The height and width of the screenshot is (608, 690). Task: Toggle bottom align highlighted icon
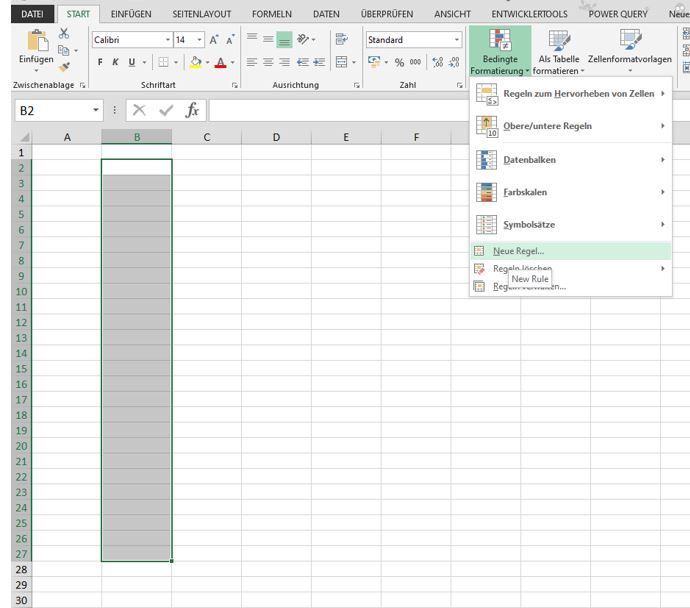(x=284, y=39)
